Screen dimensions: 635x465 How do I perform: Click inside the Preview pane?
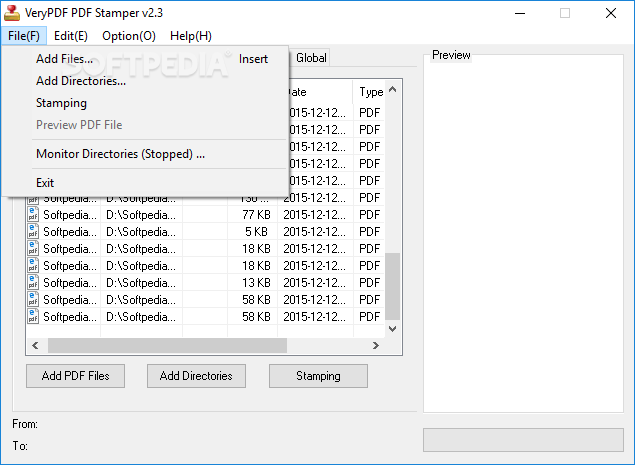point(523,235)
